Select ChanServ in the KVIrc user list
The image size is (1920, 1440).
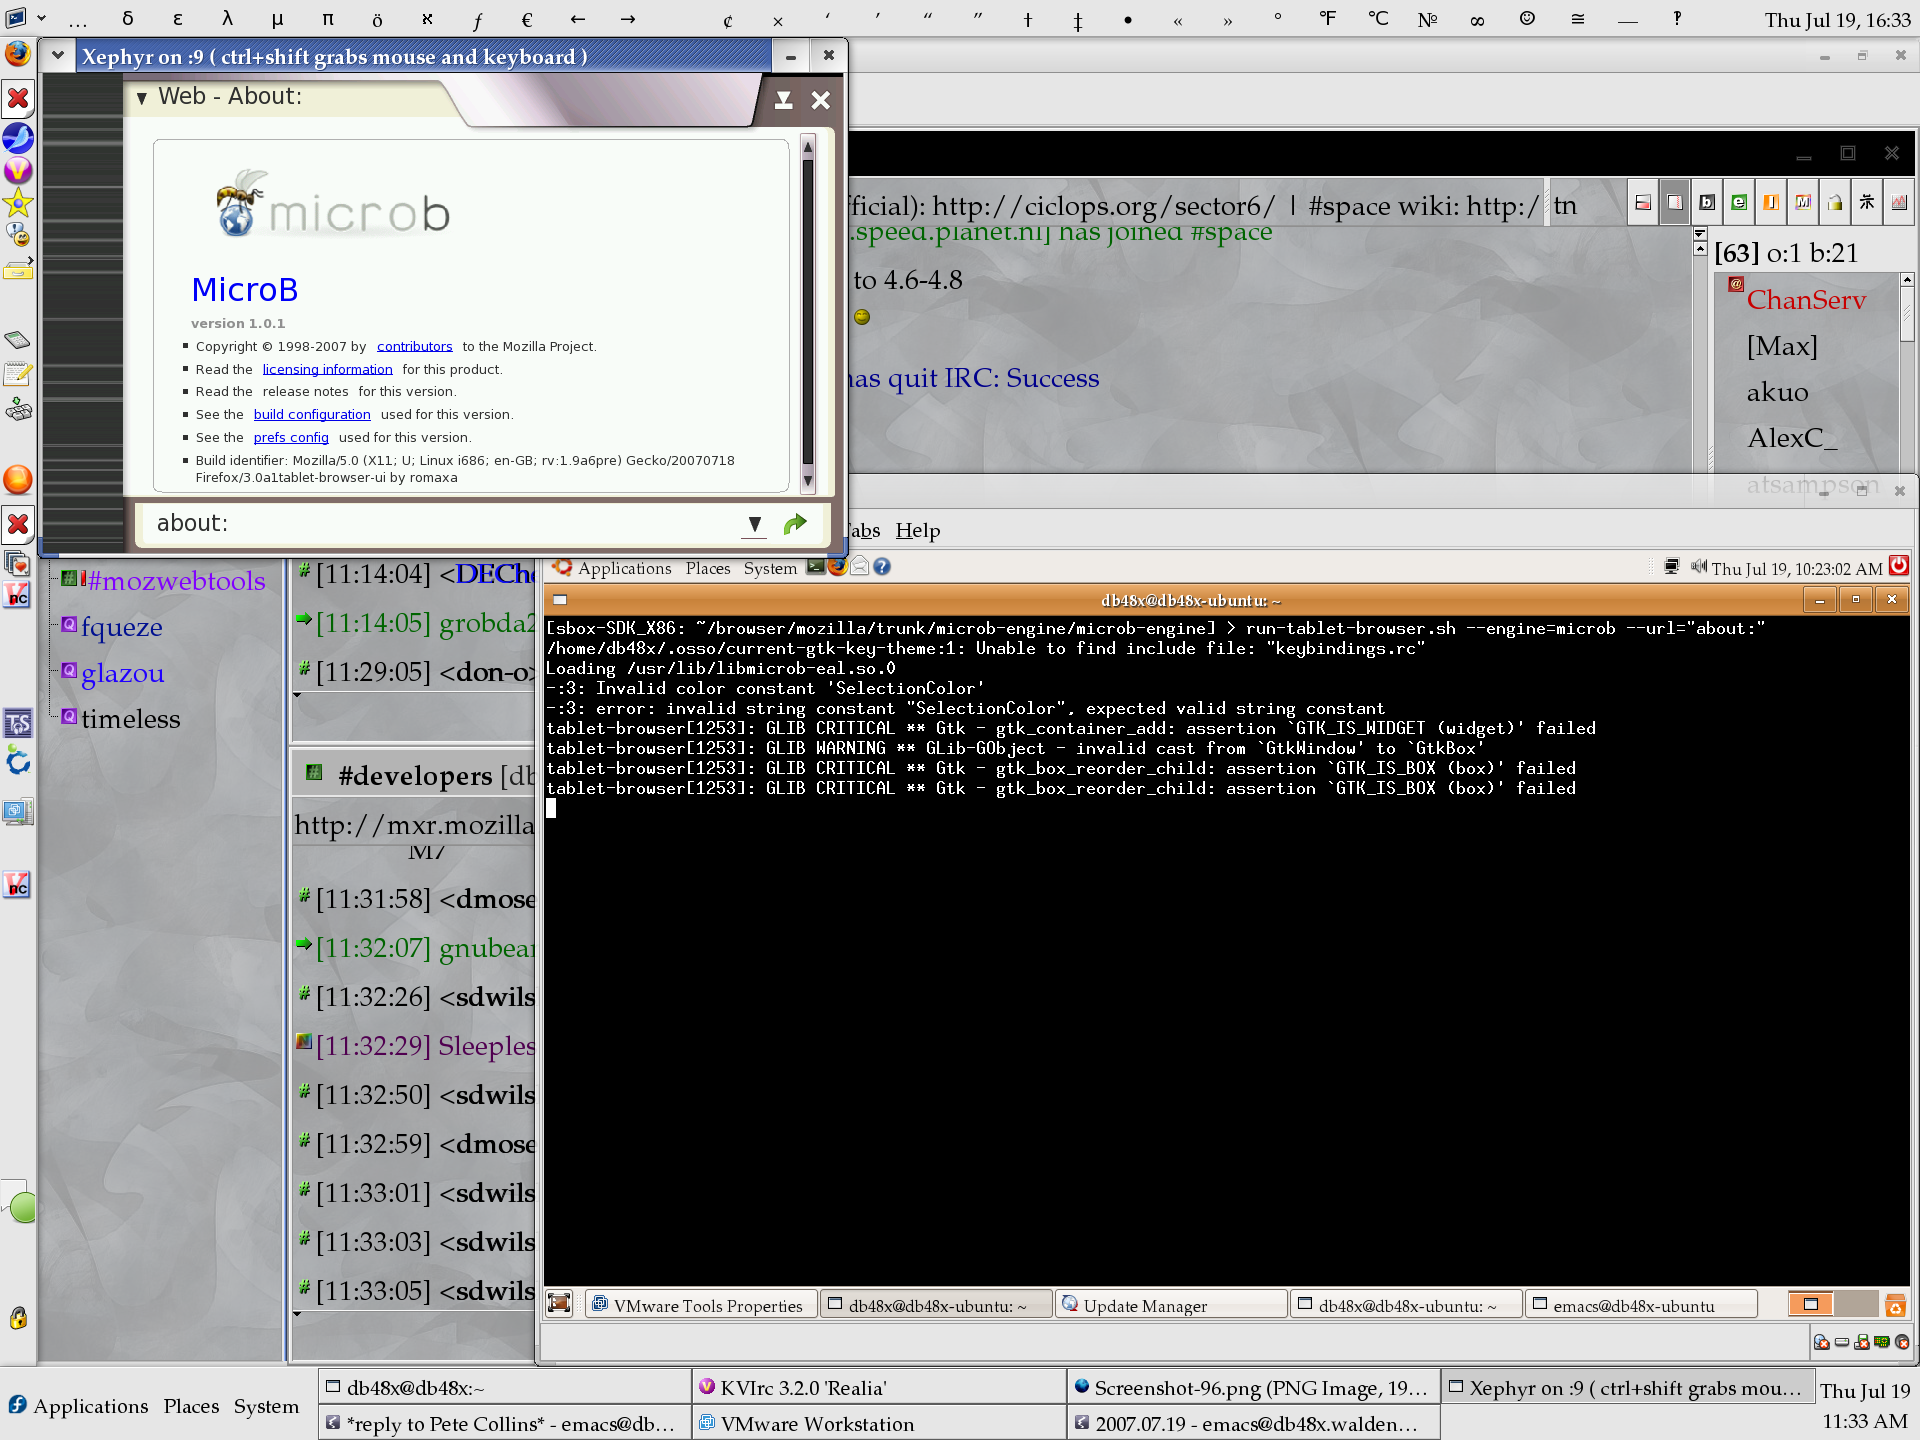1806,300
